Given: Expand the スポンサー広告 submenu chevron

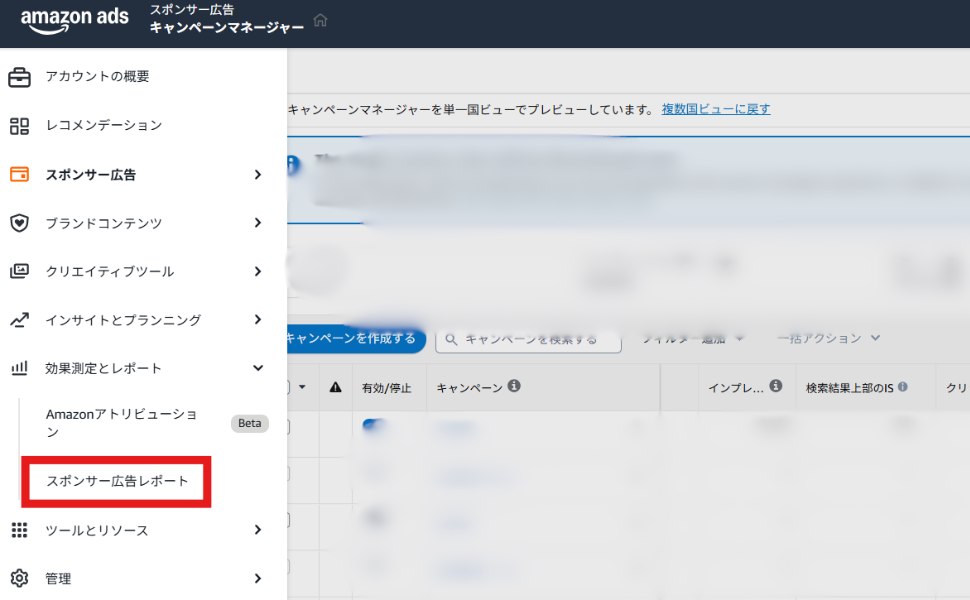Looking at the screenshot, I should (258, 174).
